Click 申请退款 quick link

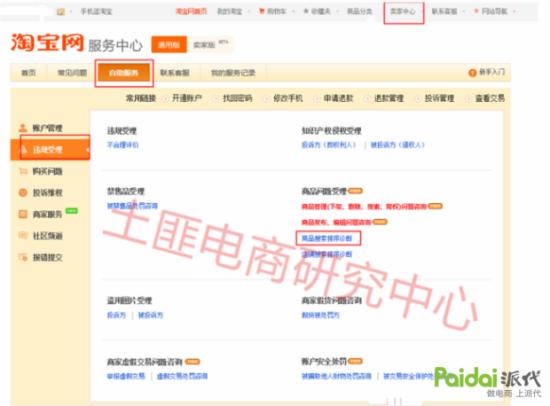[338, 98]
